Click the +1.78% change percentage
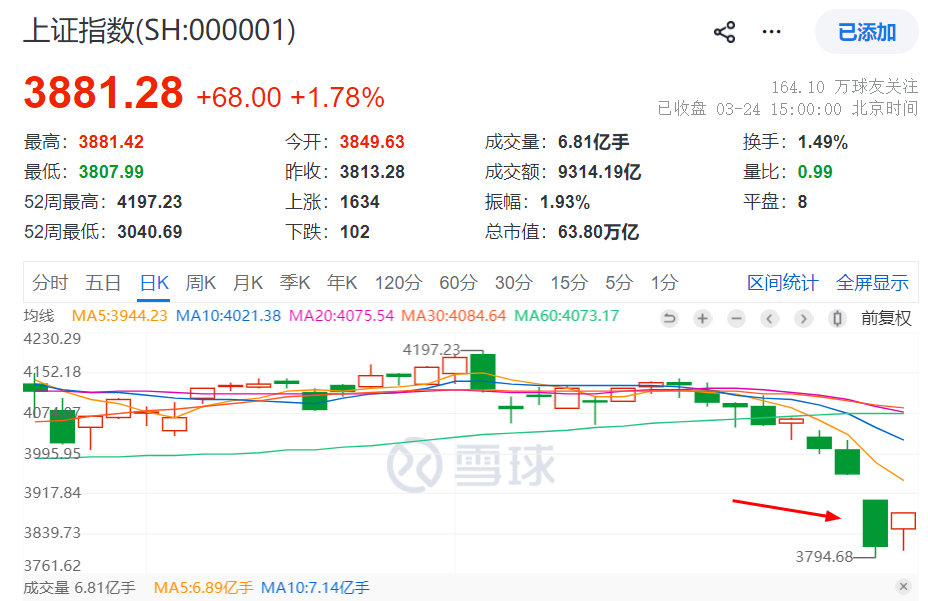The height and width of the screenshot is (601, 928). [x=337, y=98]
